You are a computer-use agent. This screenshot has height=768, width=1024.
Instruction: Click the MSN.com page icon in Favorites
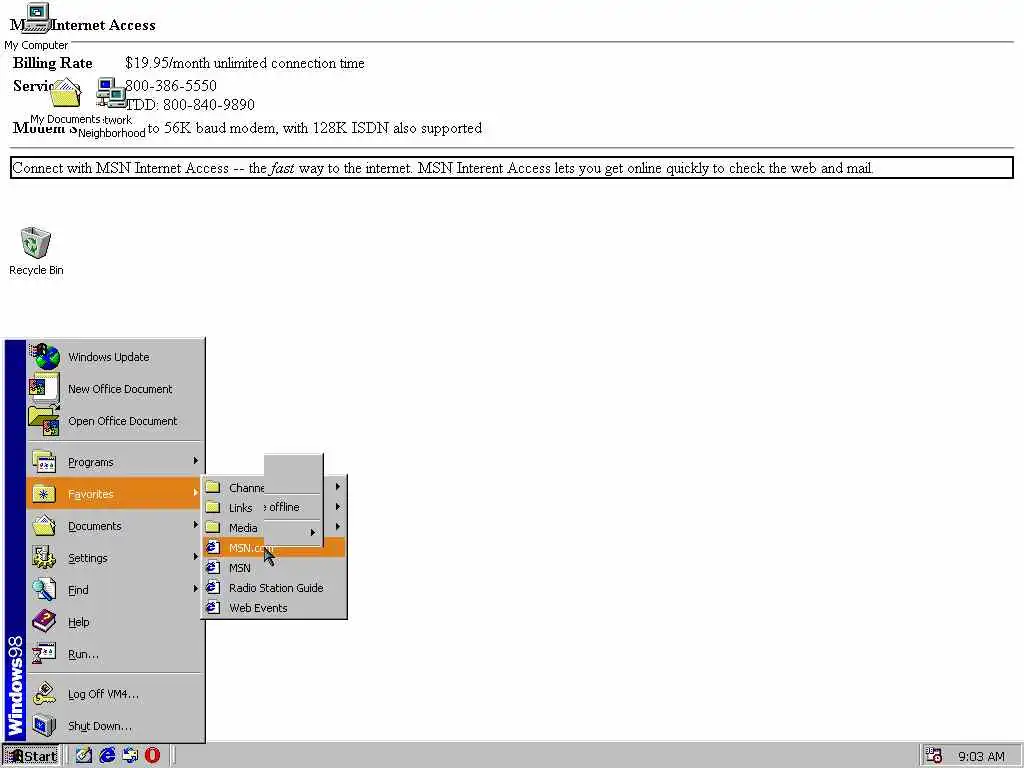tap(213, 547)
